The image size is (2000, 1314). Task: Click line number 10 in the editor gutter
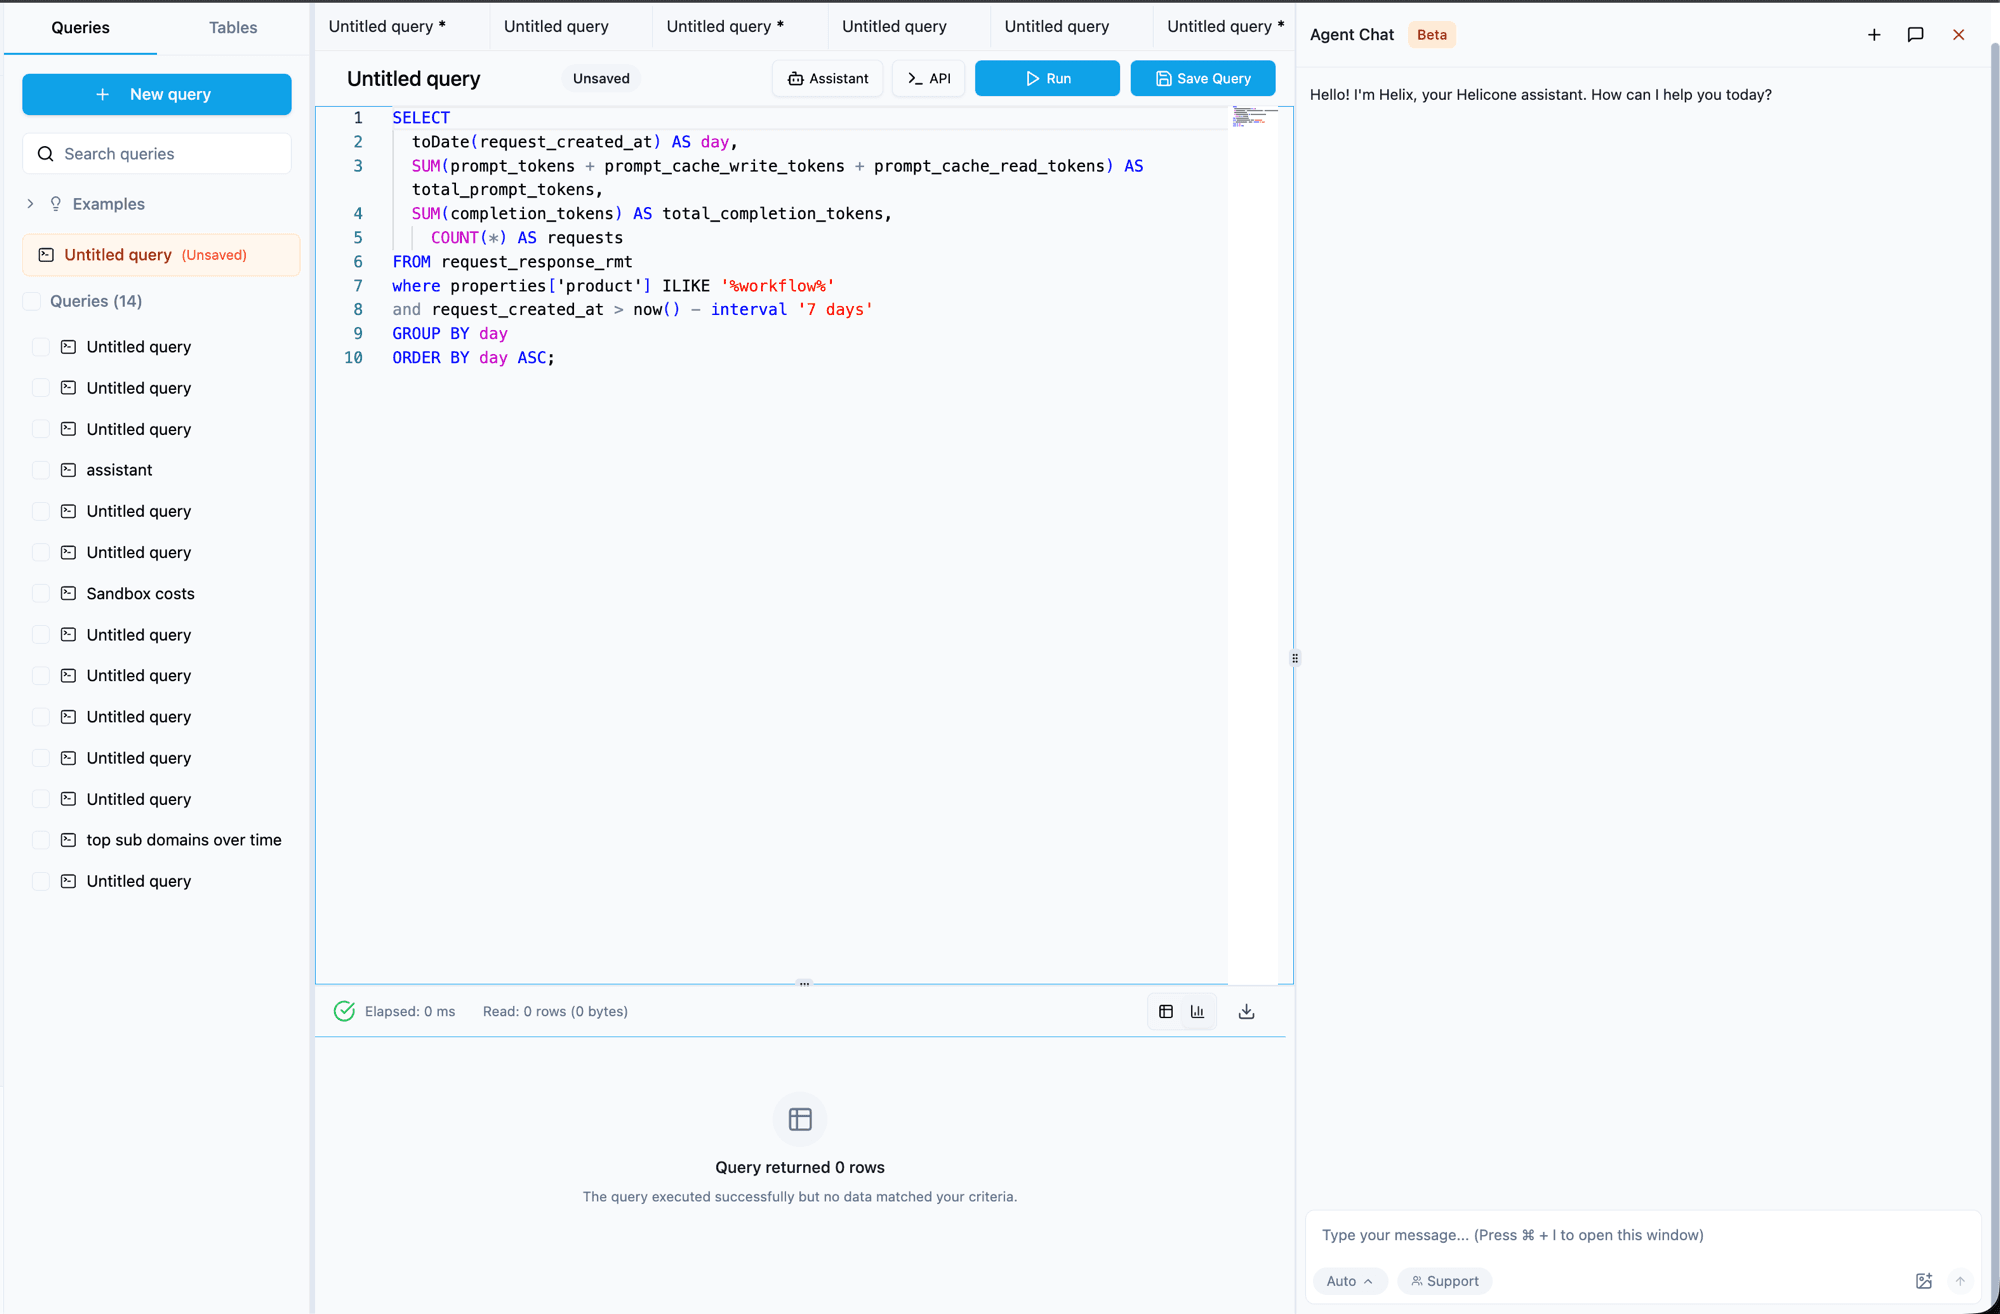pos(353,358)
